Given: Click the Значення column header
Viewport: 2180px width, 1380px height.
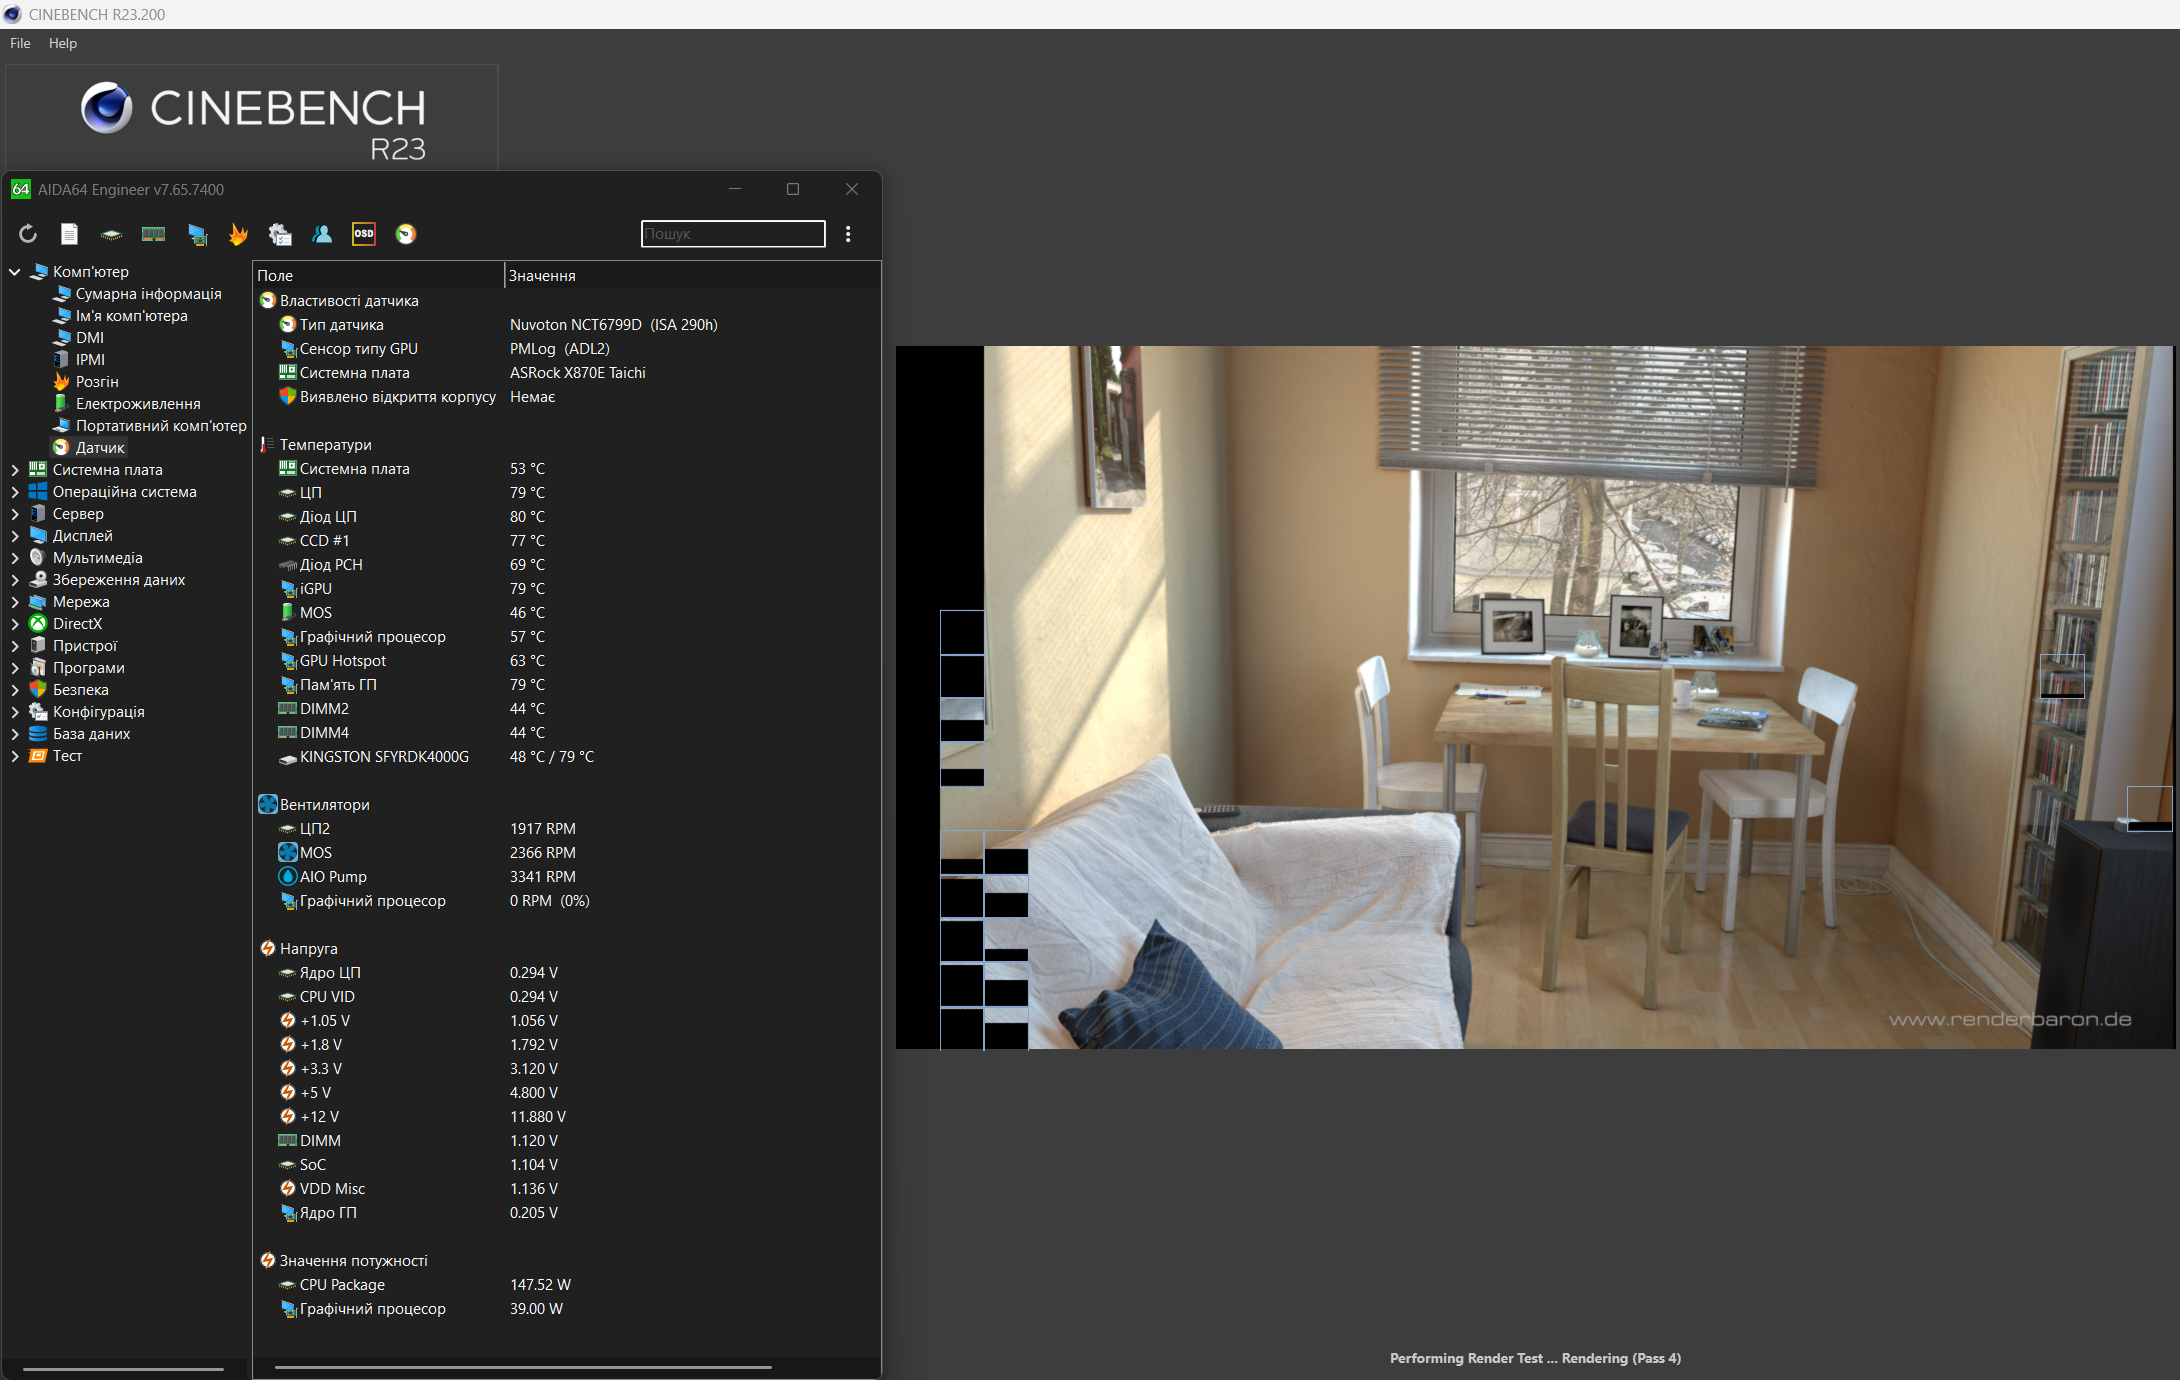Looking at the screenshot, I should point(542,276).
